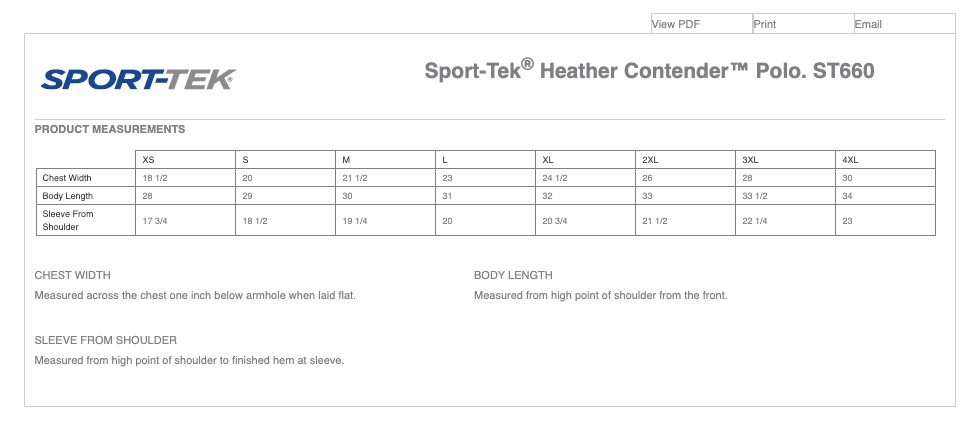The width and height of the screenshot is (975, 429).
Task: Select the 2XL size column header
Action: 650,160
